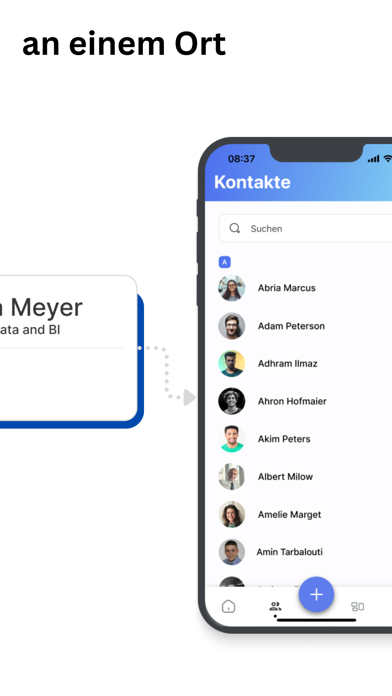Viewport: 392px width, 696px height.
Task: Click the Suchen search field
Action: (x=305, y=228)
